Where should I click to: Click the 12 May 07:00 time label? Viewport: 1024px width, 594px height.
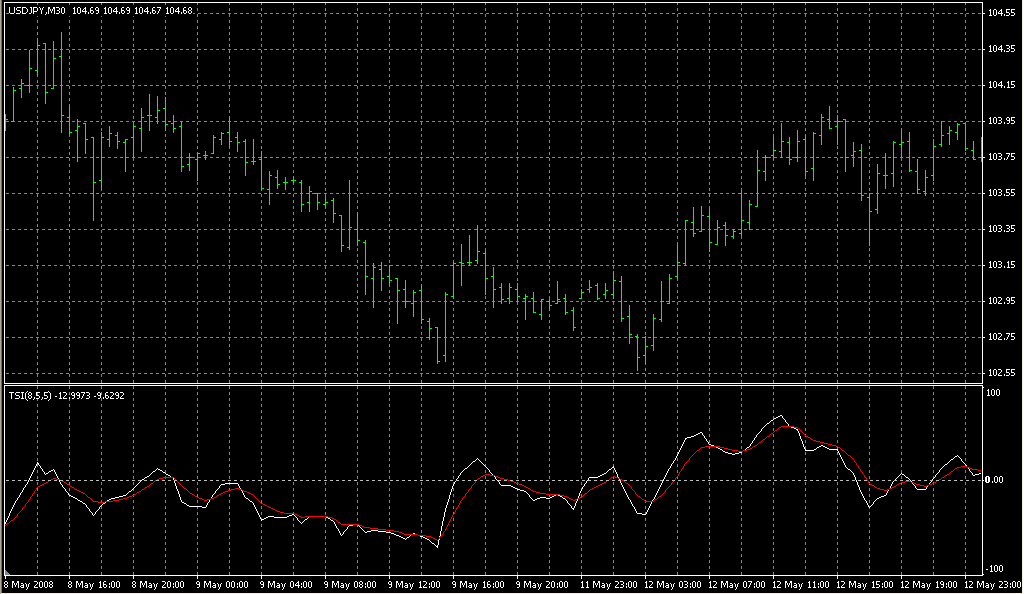tap(736, 584)
